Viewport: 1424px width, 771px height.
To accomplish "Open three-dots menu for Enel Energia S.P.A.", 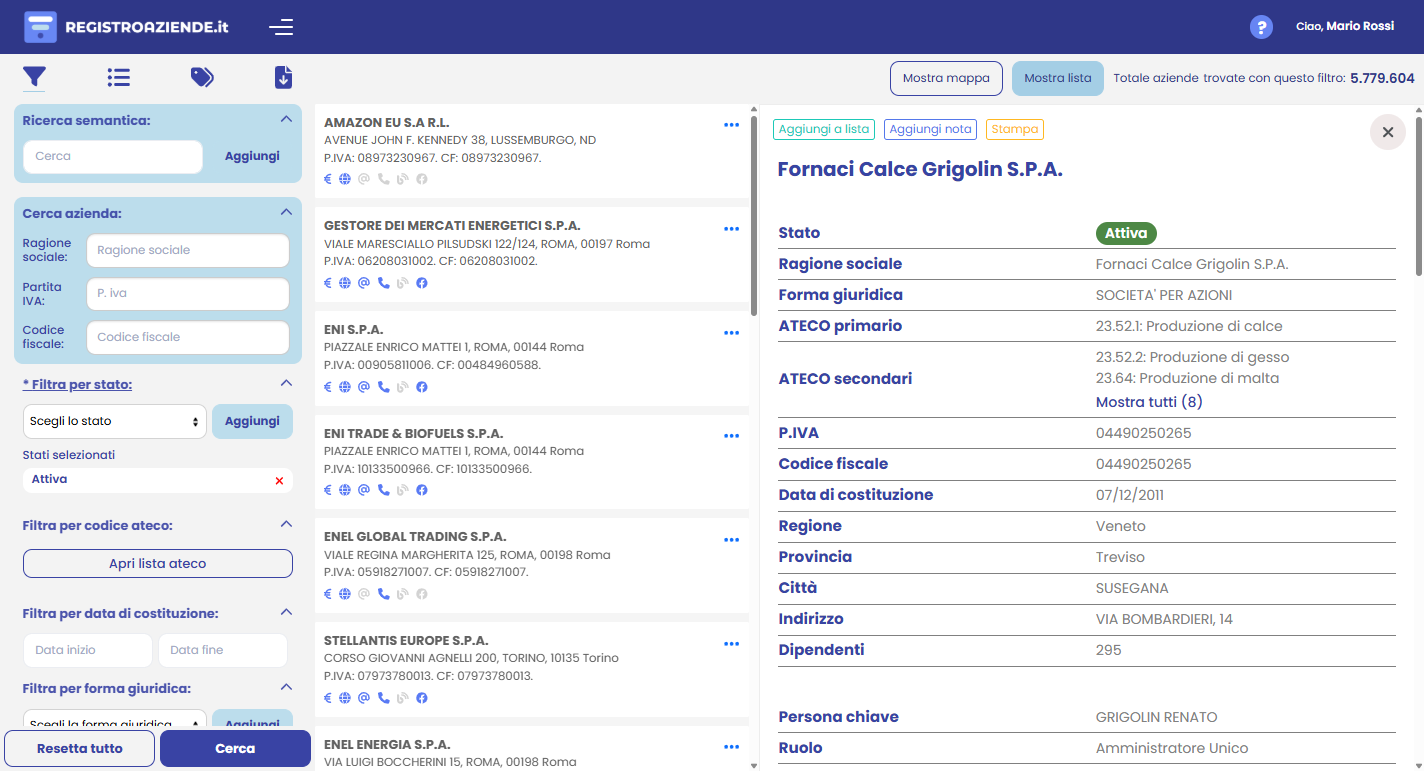I will coord(731,747).
